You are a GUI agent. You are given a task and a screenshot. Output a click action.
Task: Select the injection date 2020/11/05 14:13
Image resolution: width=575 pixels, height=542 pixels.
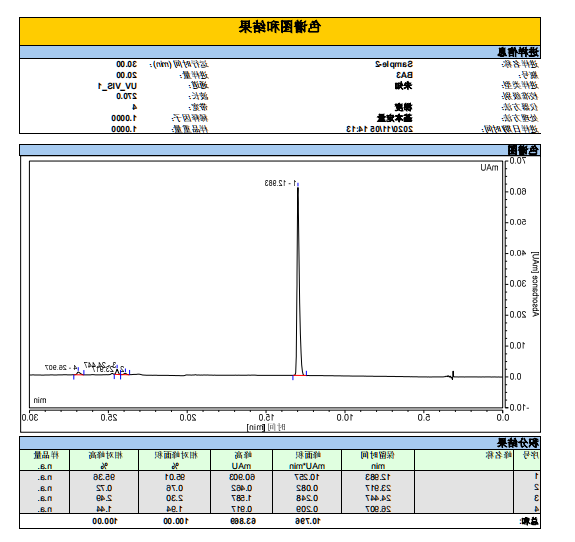[380, 129]
